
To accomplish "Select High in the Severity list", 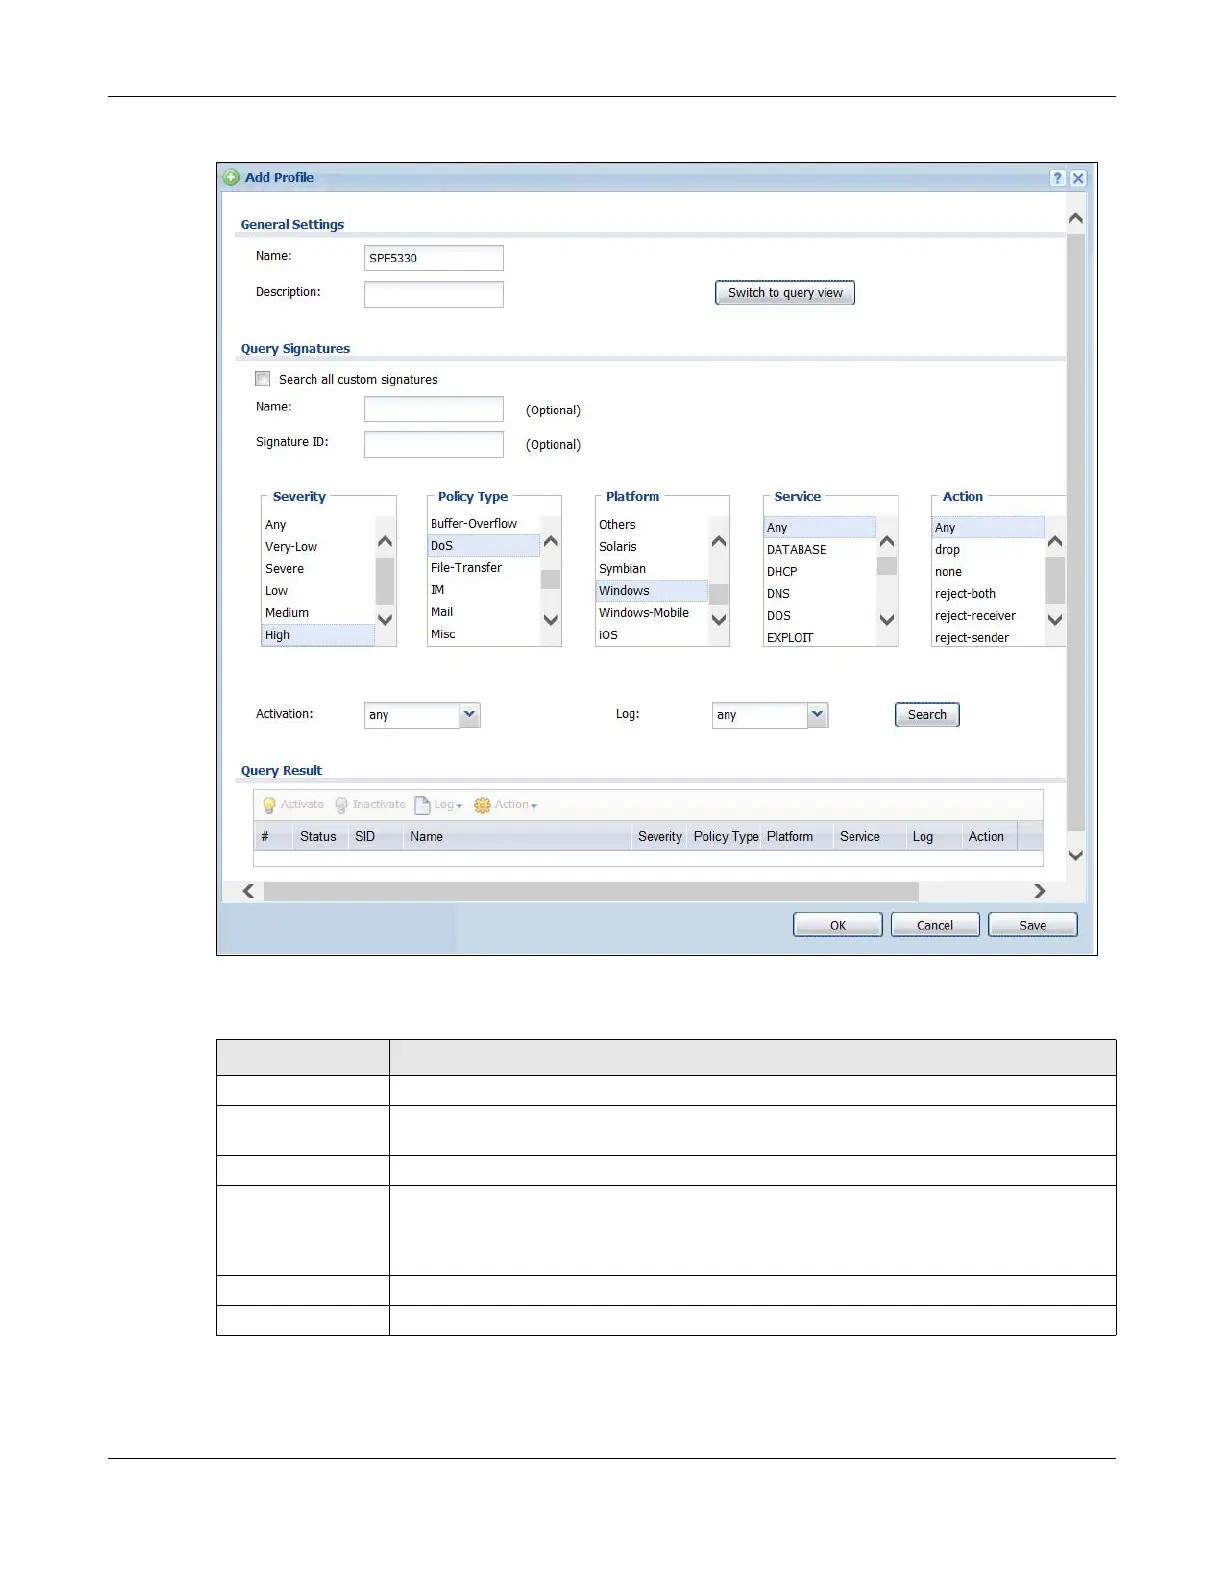I will click(278, 635).
